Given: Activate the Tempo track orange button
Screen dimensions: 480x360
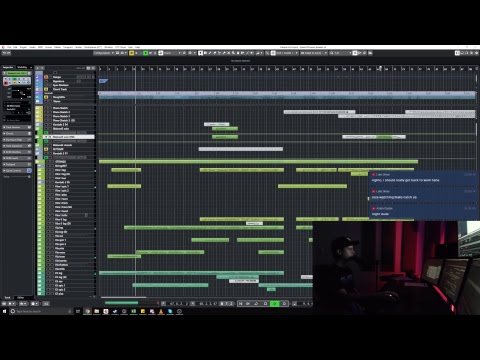Looking at the screenshot, I should click(46, 77).
